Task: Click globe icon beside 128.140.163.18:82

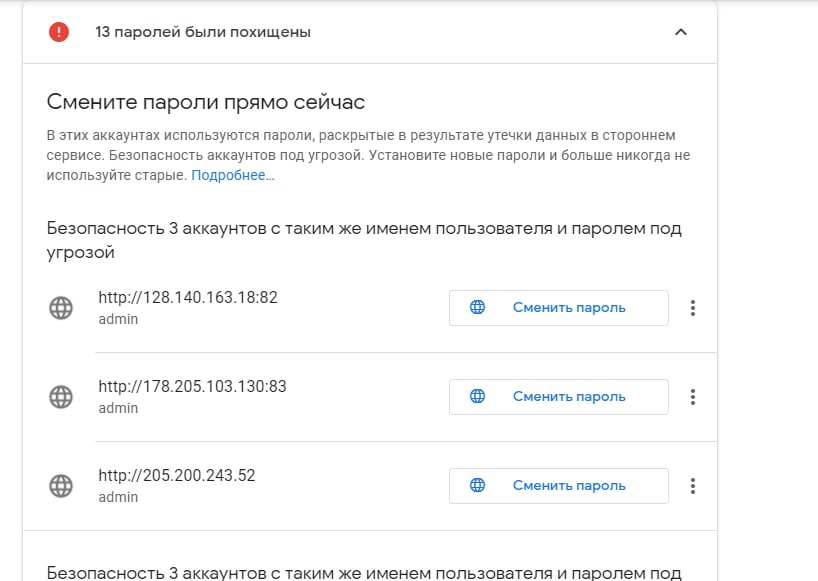Action: [61, 308]
